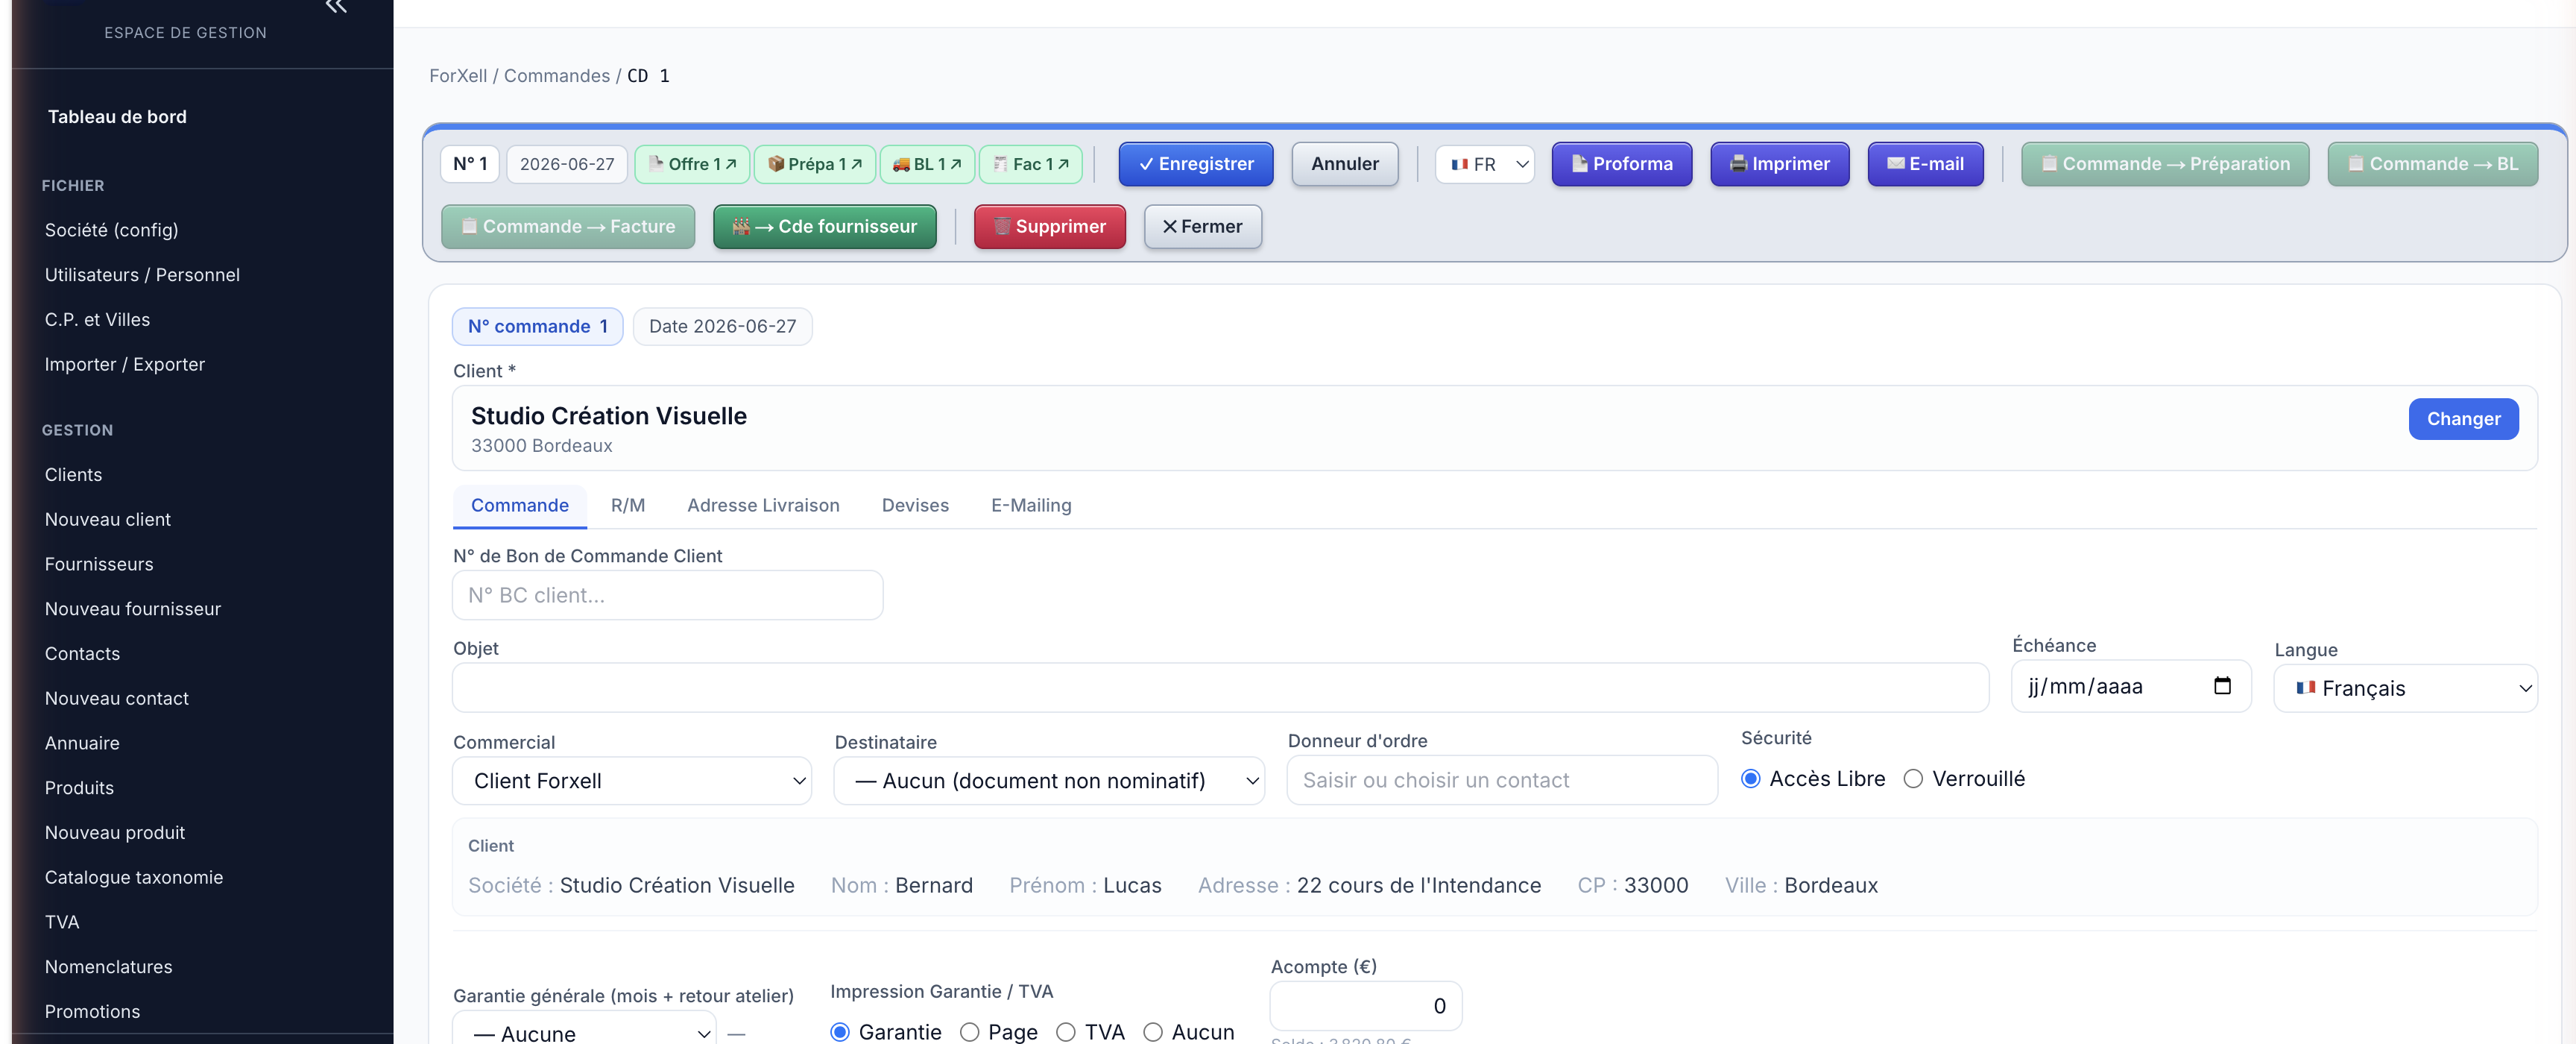Open TVA settings in sidebar
Viewport: 2576px width, 1044px height.
pos(61,923)
